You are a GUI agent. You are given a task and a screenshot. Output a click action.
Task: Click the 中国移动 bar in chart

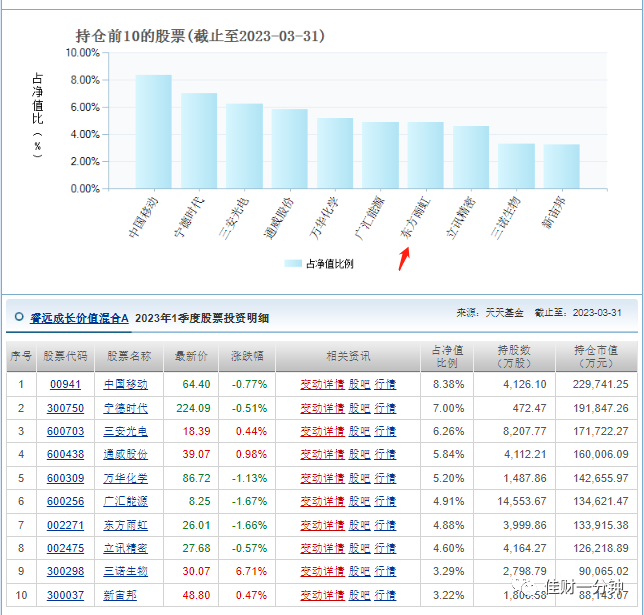coord(154,132)
